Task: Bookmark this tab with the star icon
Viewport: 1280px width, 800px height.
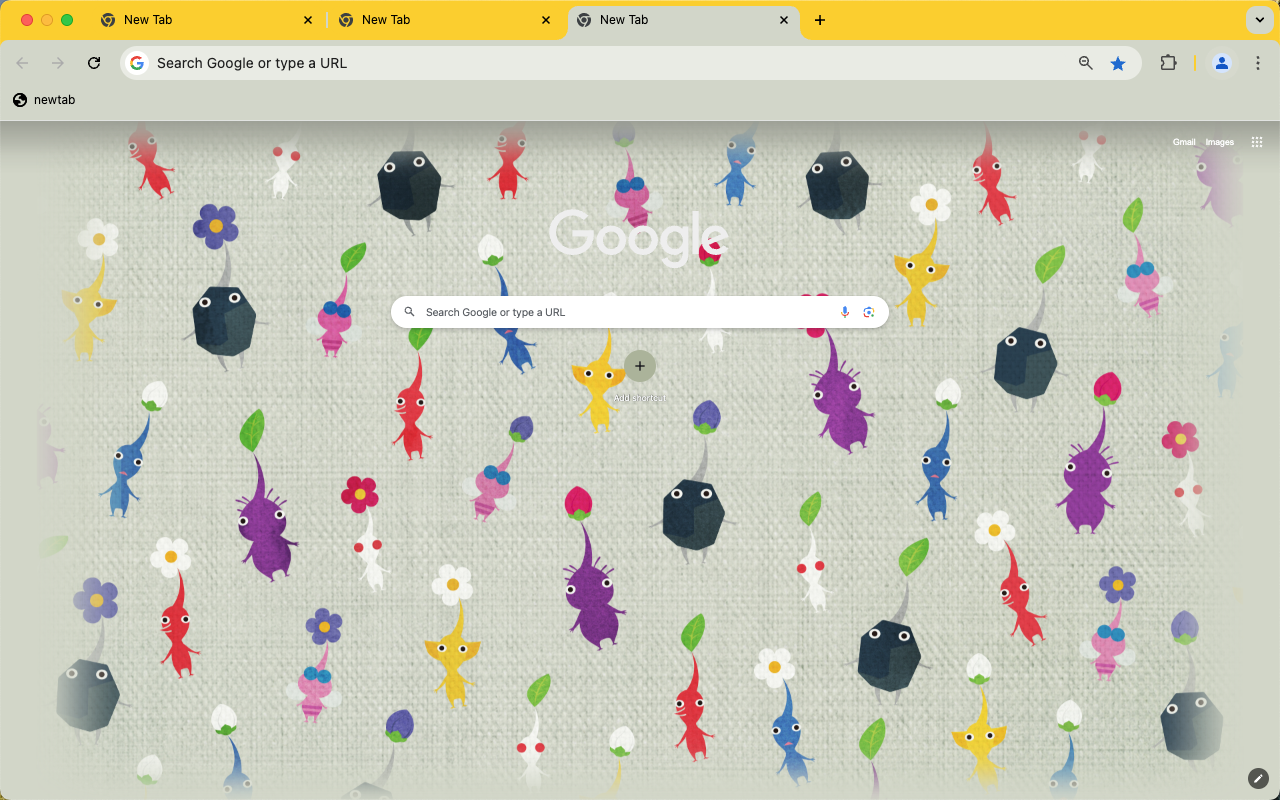Action: pyautogui.click(x=1118, y=63)
